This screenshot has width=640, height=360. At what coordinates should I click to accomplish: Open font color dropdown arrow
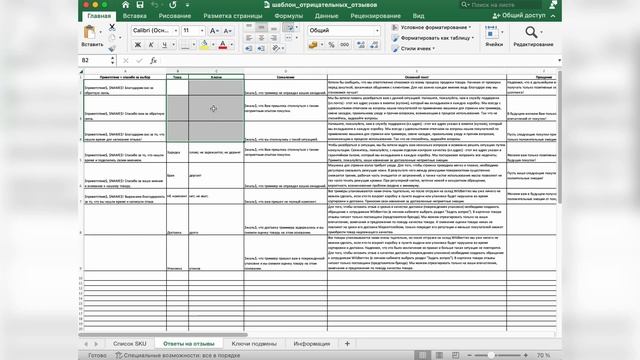coord(232,44)
